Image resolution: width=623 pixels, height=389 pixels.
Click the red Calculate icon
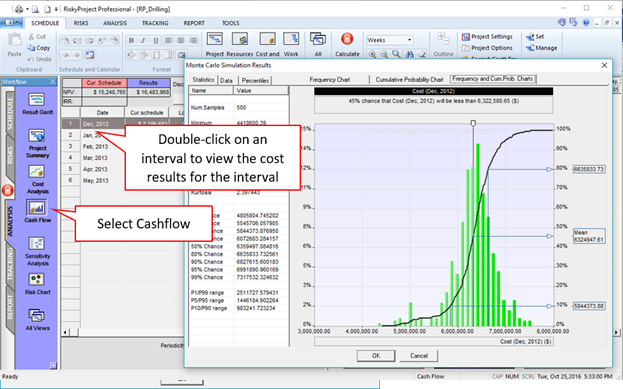(347, 39)
